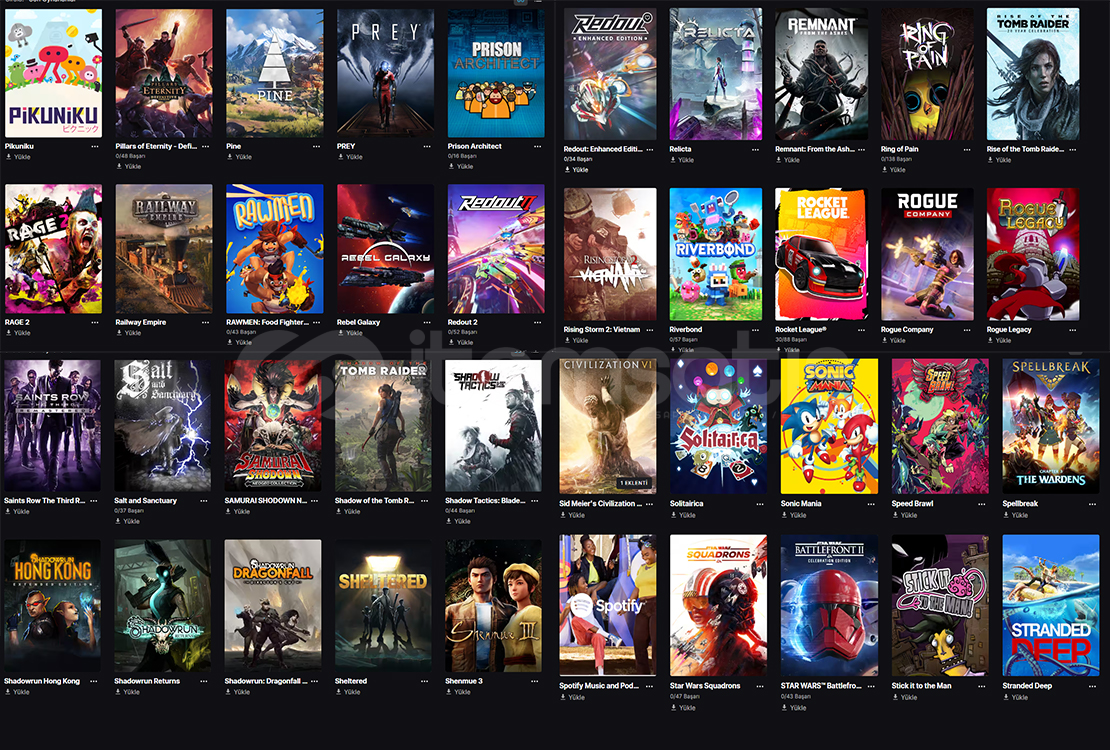This screenshot has height=750, width=1110.
Task: Show the ellipsis menu for Shadowrun Returns
Action: pyautogui.click(x=204, y=681)
